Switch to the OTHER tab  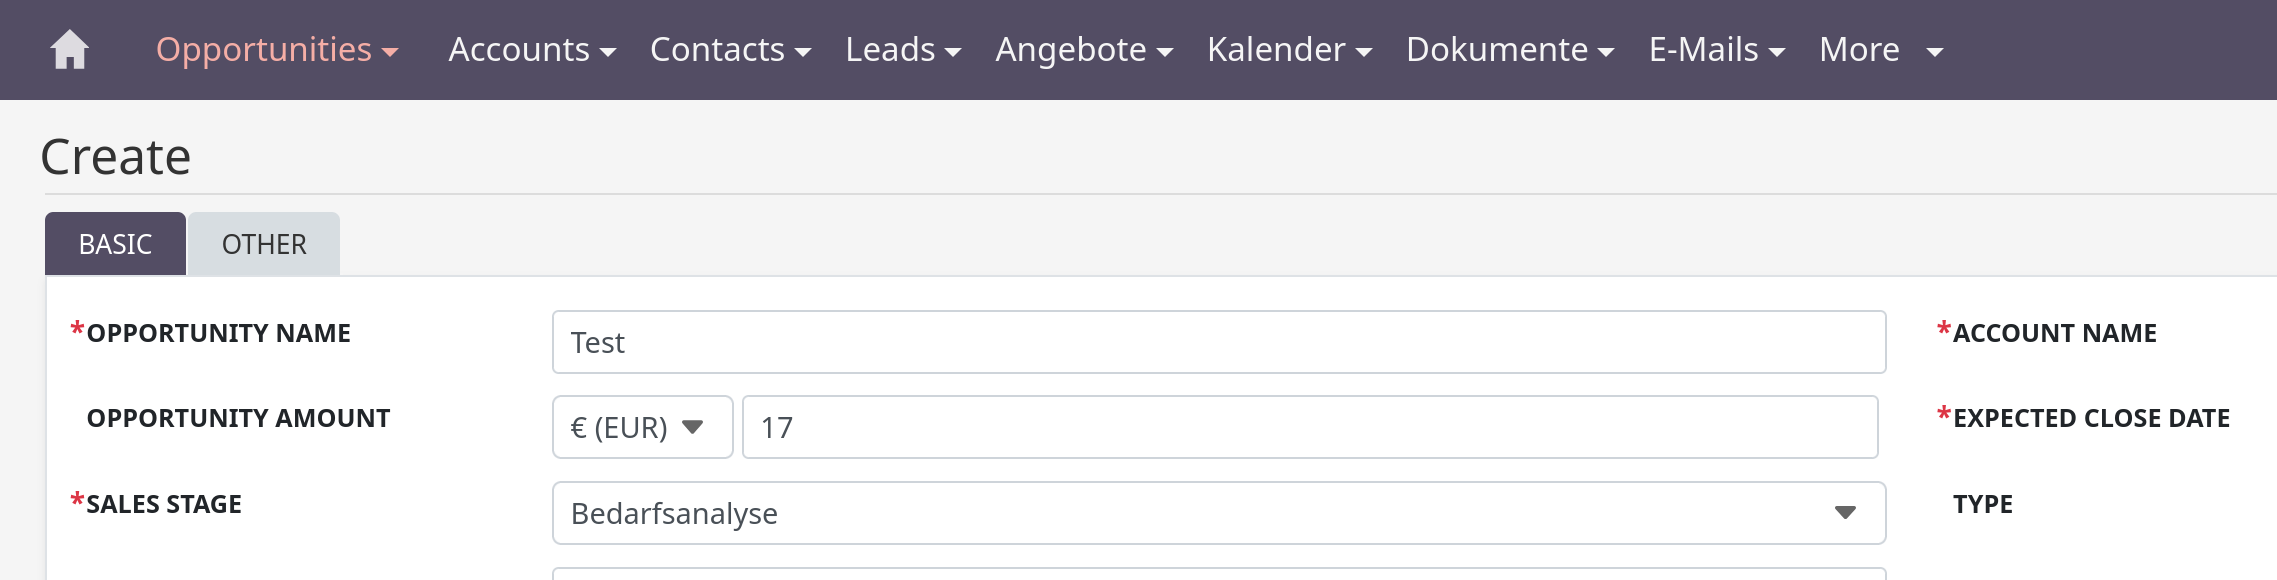tap(264, 244)
